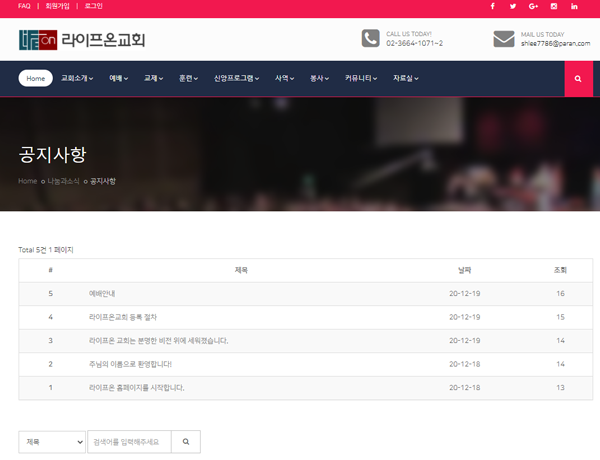The height and width of the screenshot is (460, 600).
Task: Expand the 교회소개 menu
Action: pos(77,78)
